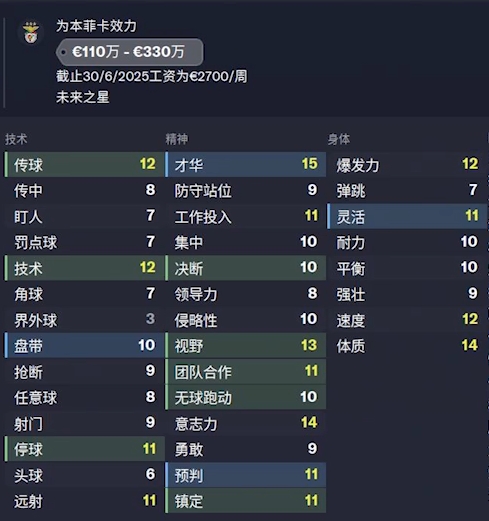The image size is (489, 521).
Task: Click the 视野 attribute row
Action: [246, 346]
